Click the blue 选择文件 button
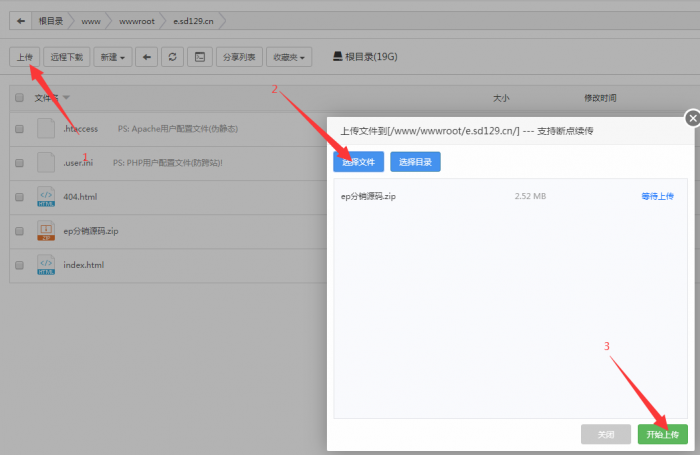Viewport: 700px width, 455px height. [x=358, y=161]
